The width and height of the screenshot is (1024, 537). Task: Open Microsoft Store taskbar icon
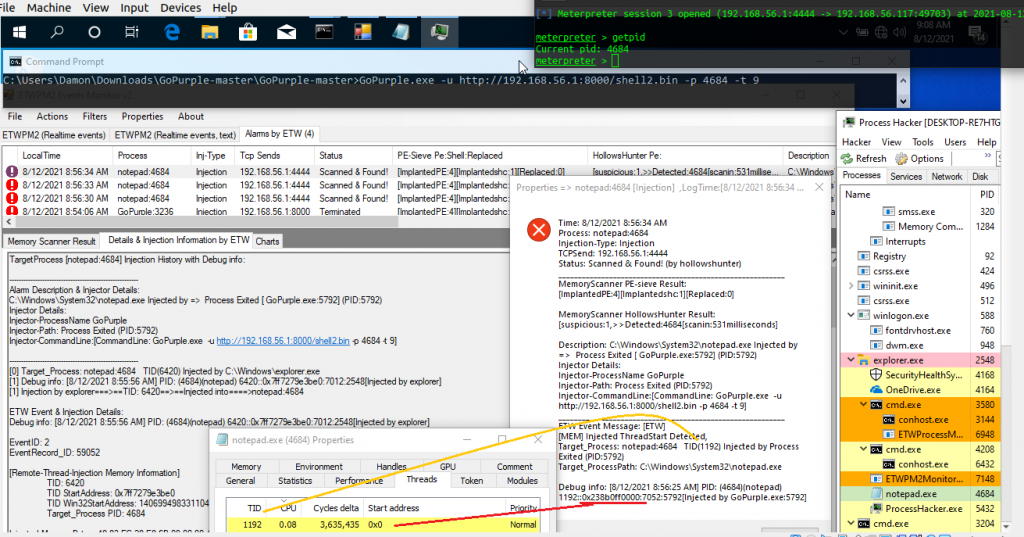248,32
